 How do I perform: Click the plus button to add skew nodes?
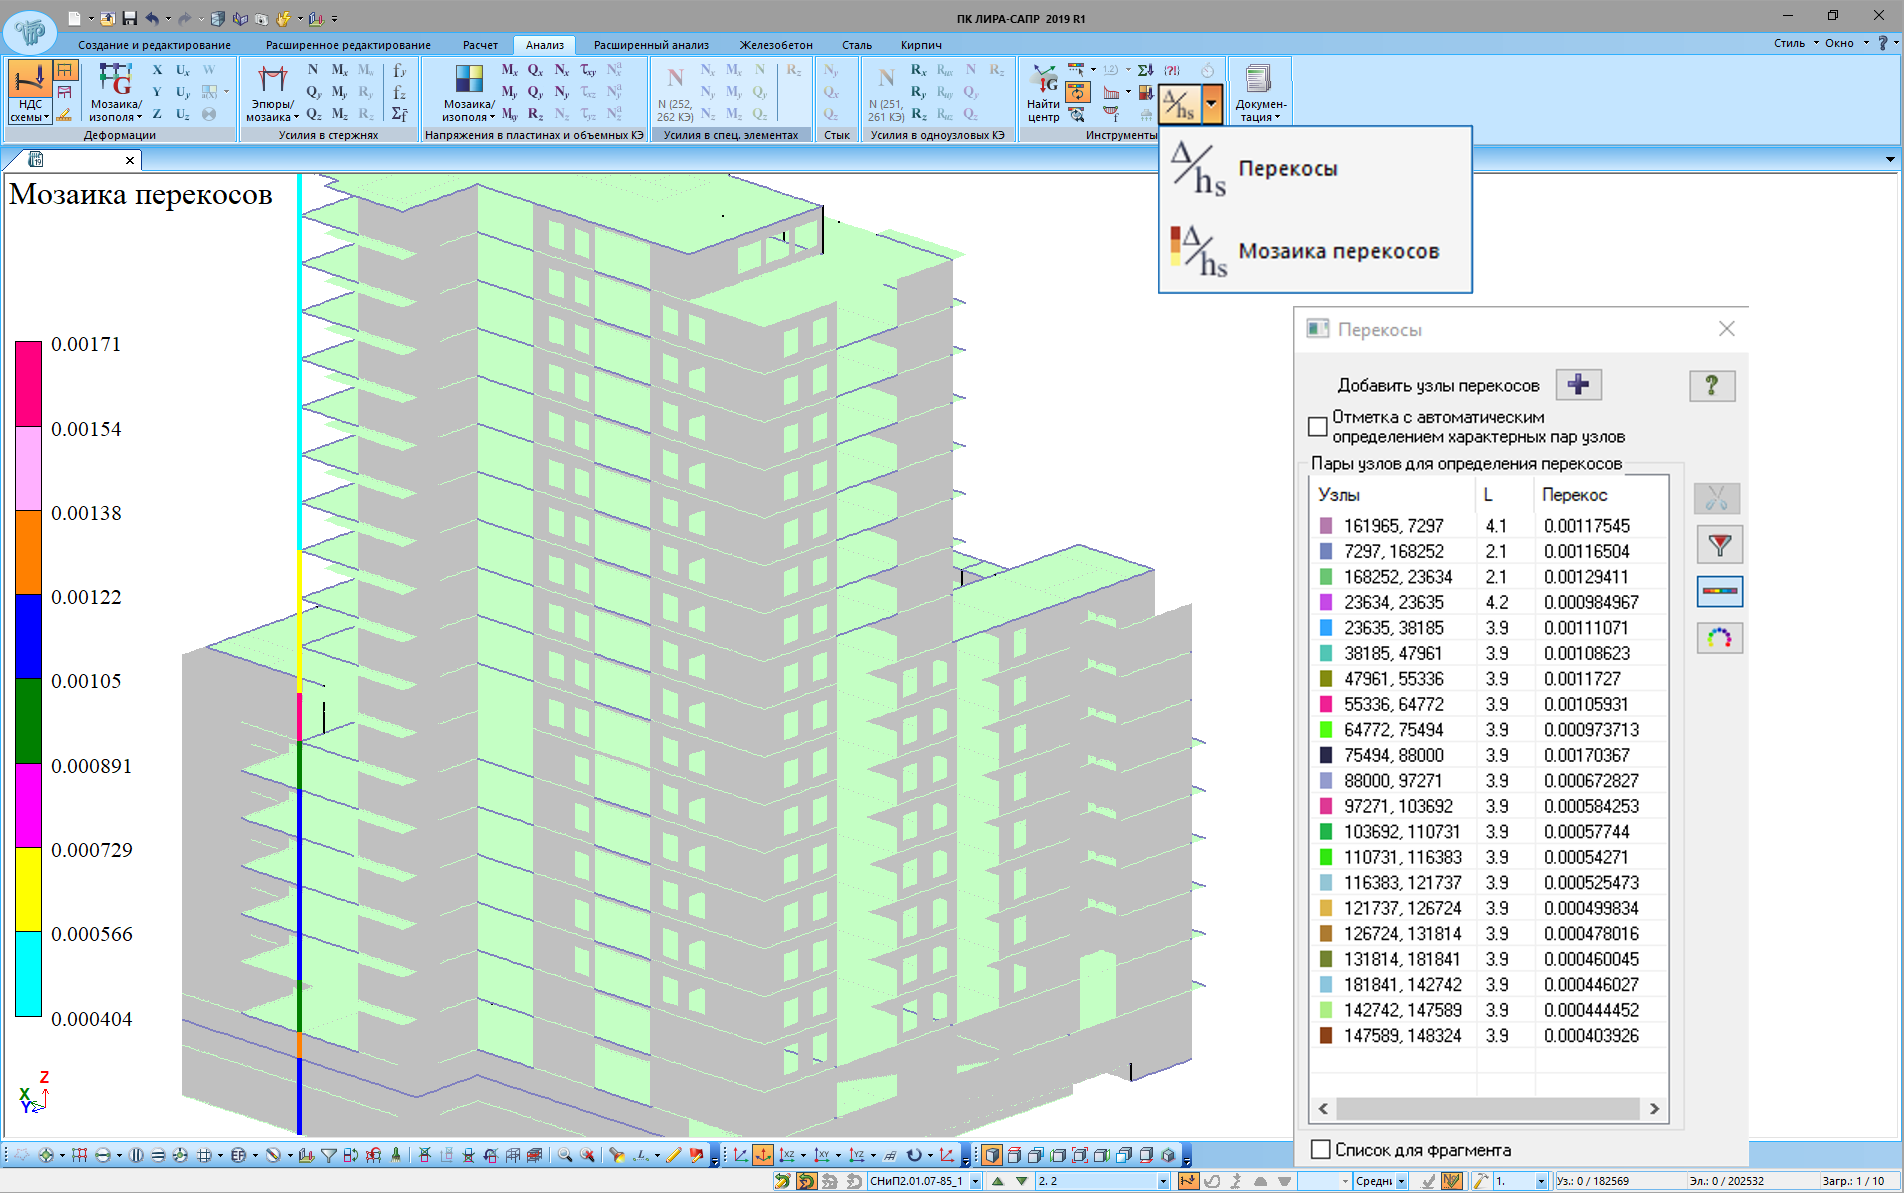(x=1578, y=385)
